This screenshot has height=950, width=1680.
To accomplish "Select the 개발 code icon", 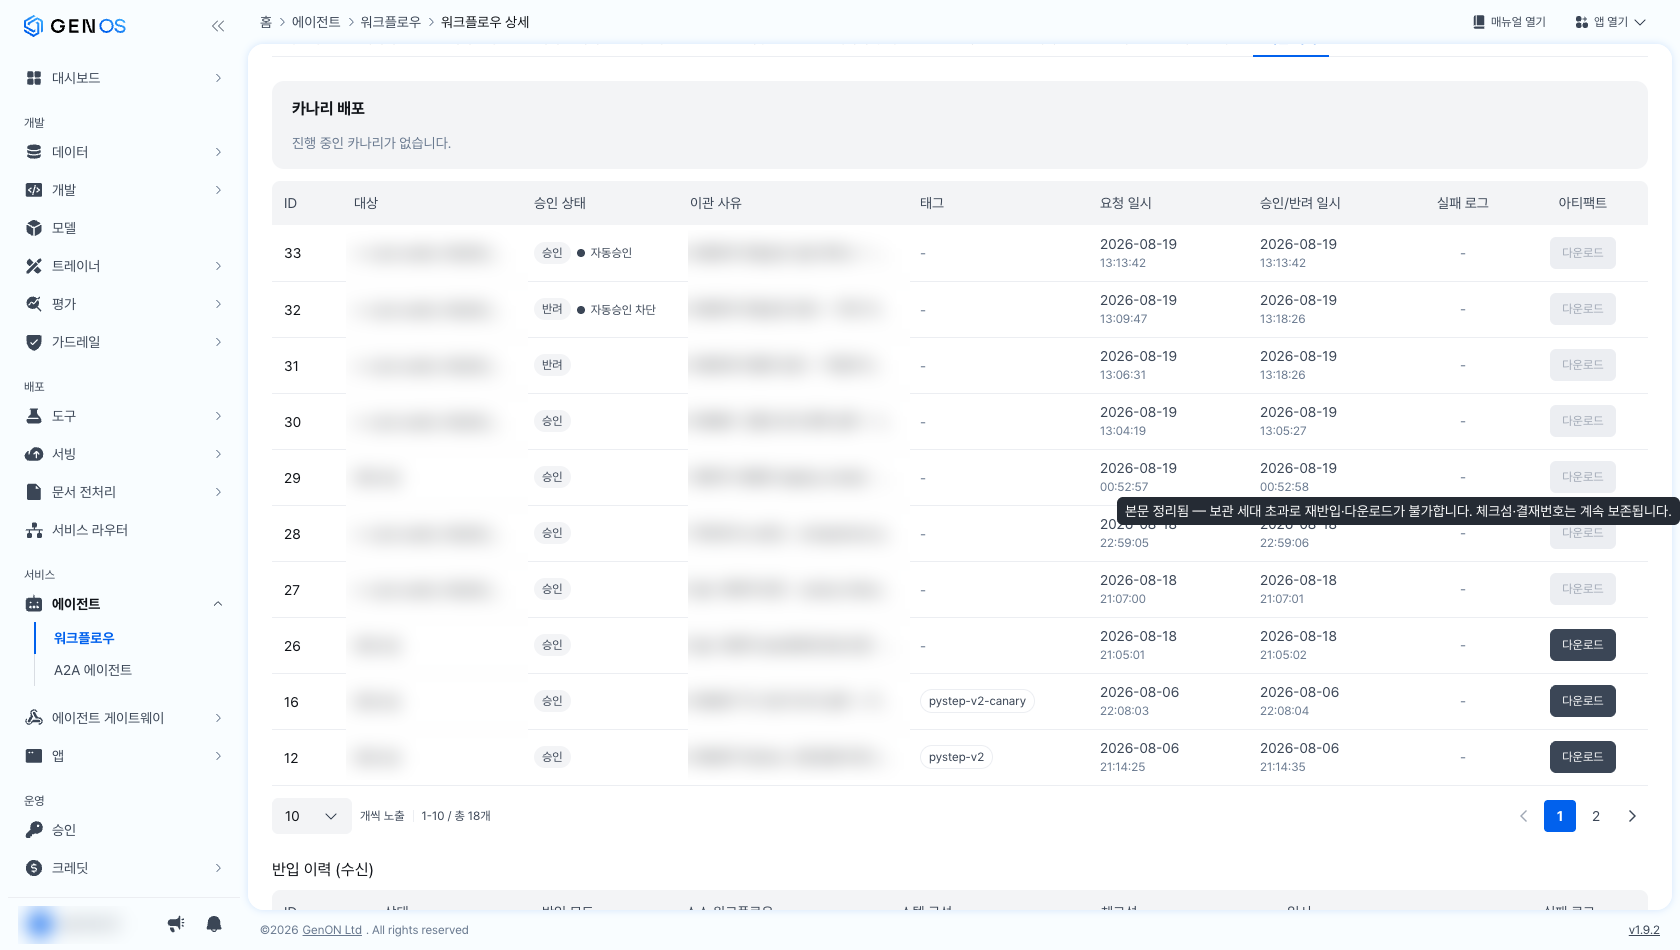I will (x=34, y=190).
